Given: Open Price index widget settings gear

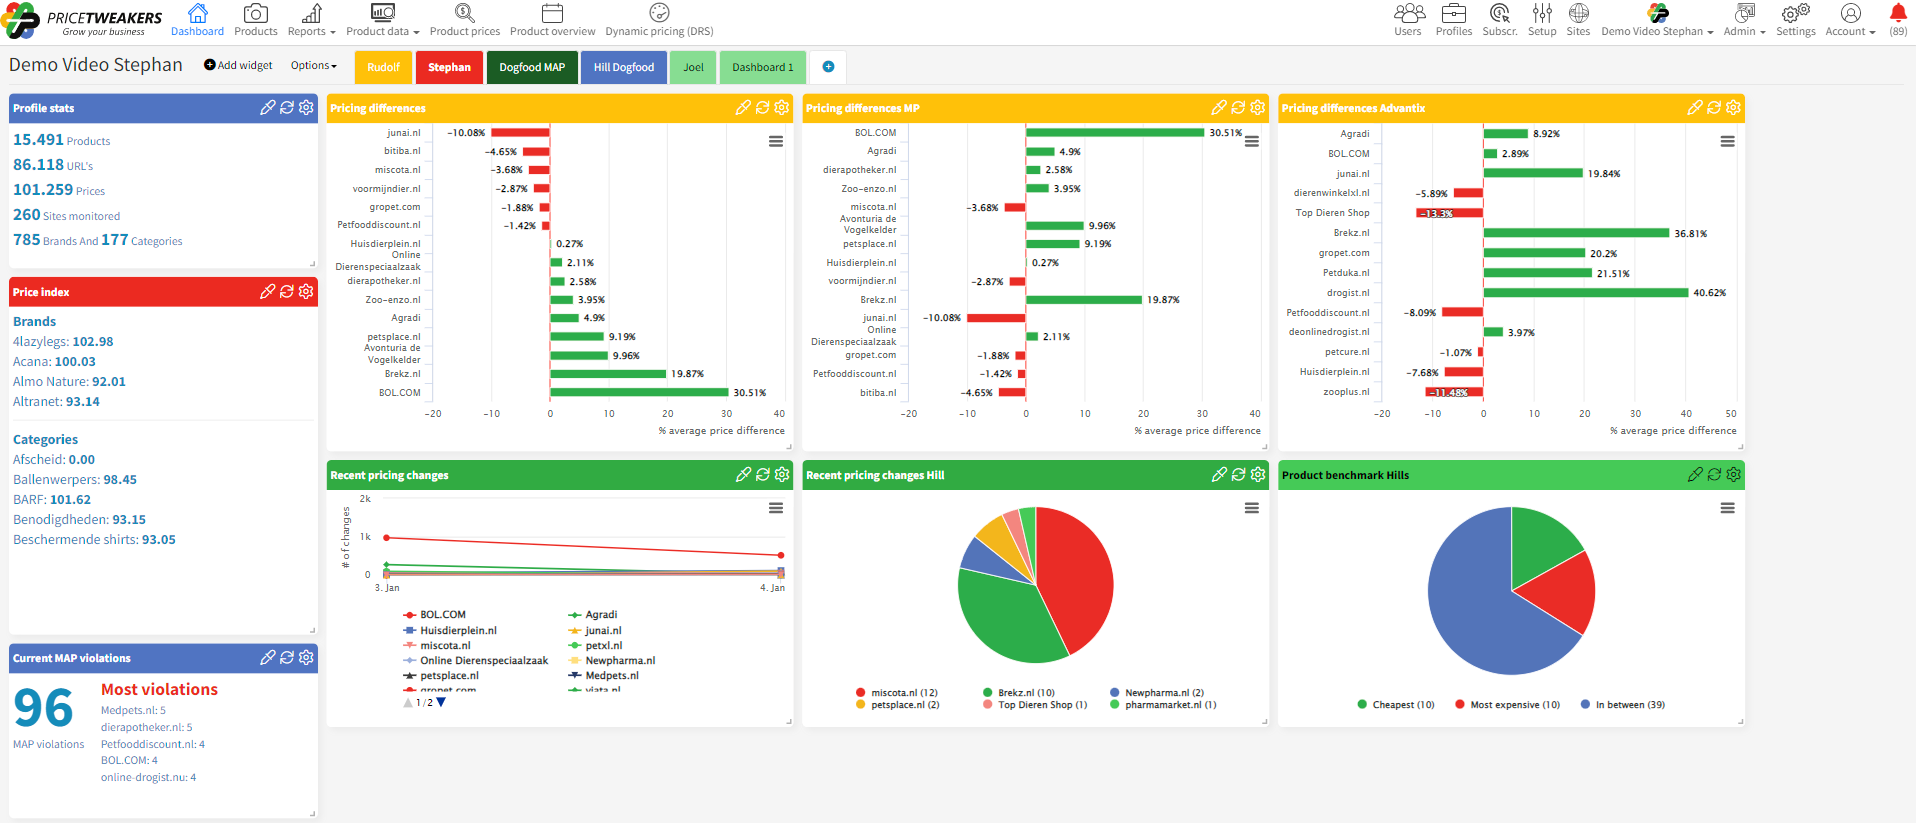Looking at the screenshot, I should pos(306,292).
